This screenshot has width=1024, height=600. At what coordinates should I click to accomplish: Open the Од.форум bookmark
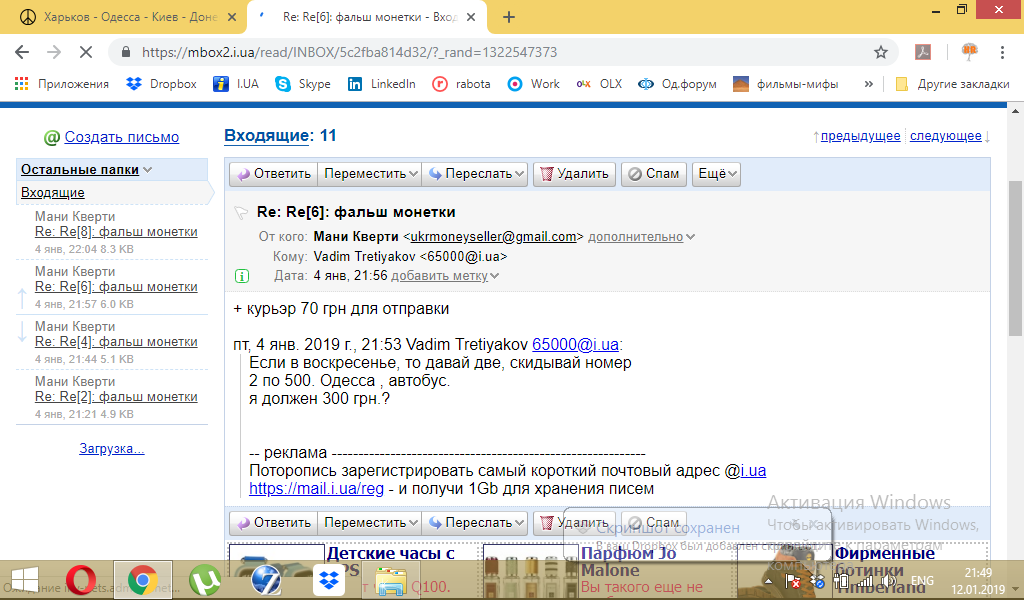point(677,84)
